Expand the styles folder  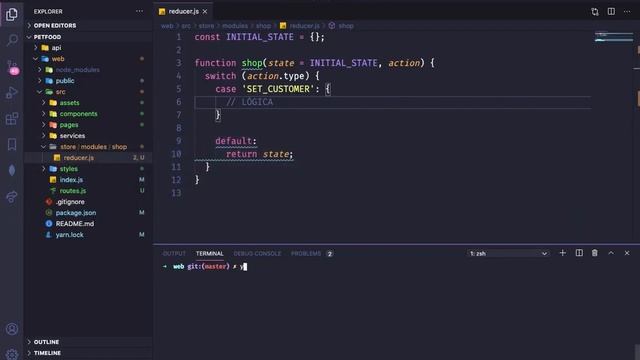tap(69, 169)
